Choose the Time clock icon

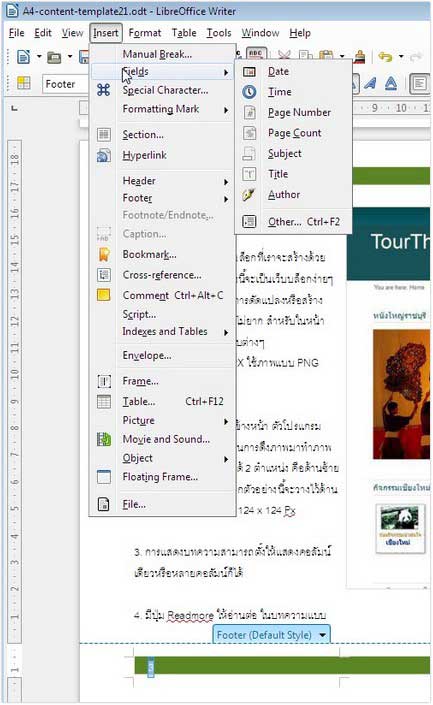coord(249,92)
